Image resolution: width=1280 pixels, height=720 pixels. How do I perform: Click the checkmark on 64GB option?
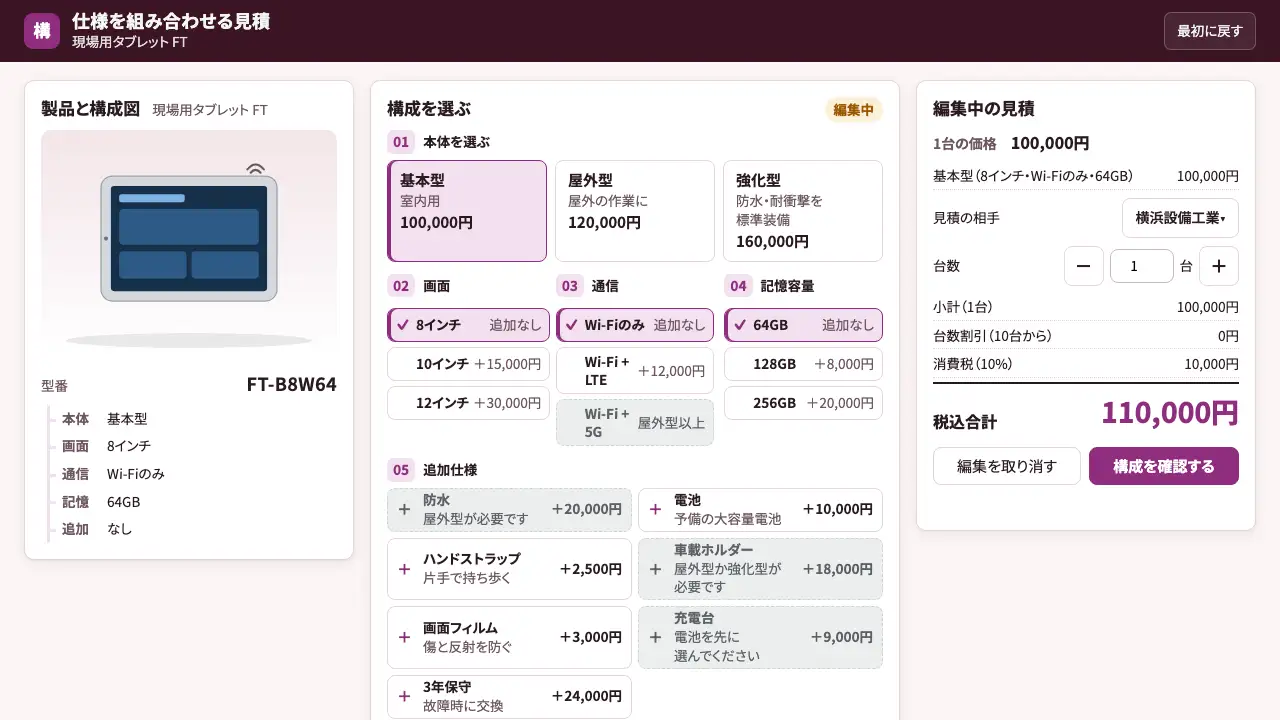[740, 325]
